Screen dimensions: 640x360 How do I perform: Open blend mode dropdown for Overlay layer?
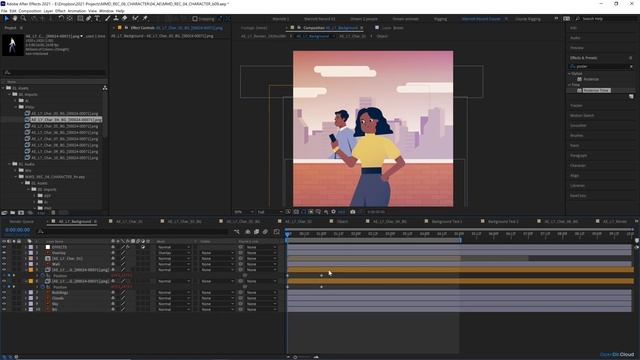[174, 253]
